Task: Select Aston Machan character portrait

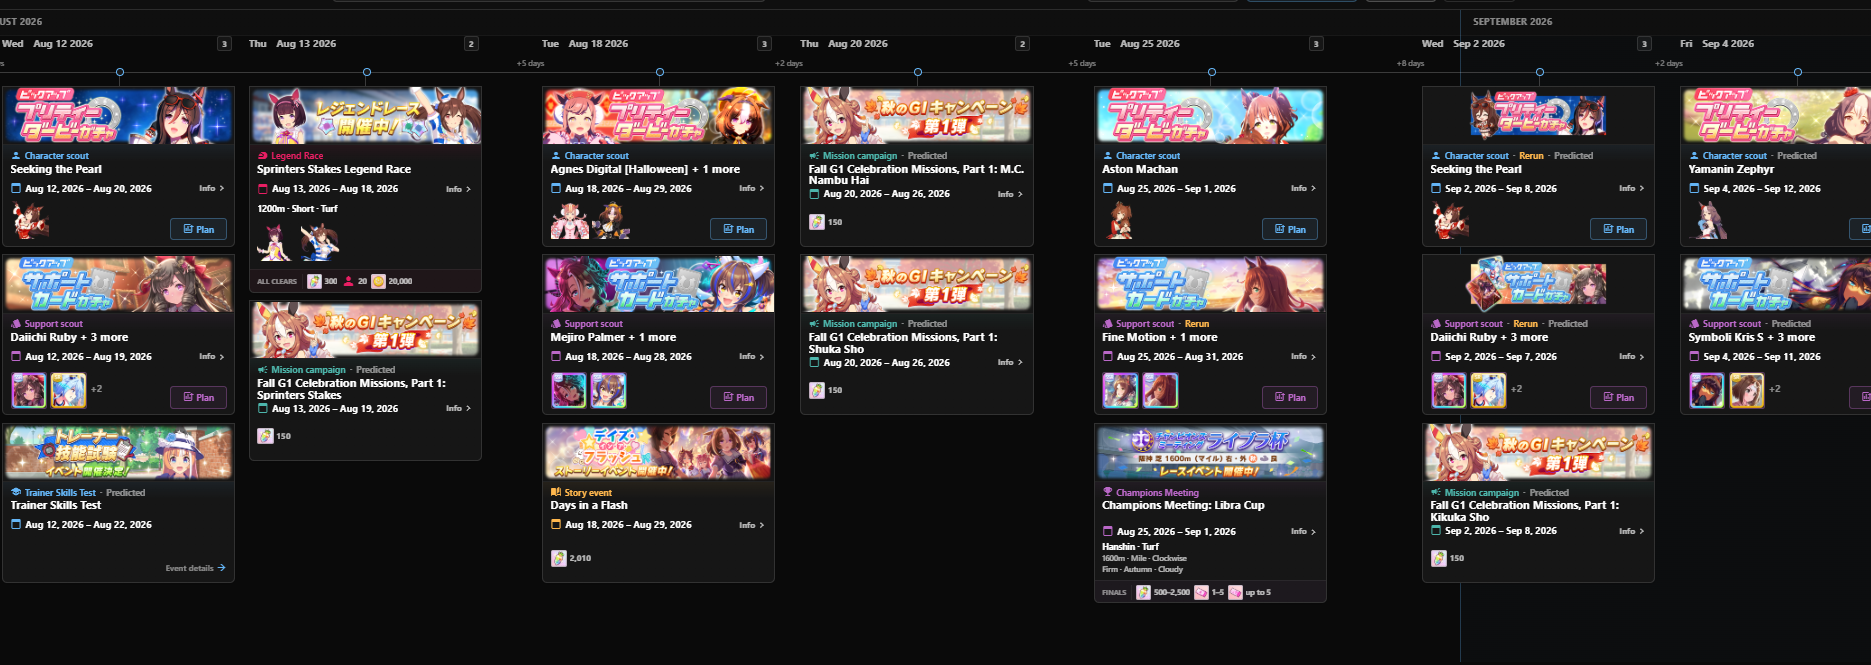Action: 1120,221
